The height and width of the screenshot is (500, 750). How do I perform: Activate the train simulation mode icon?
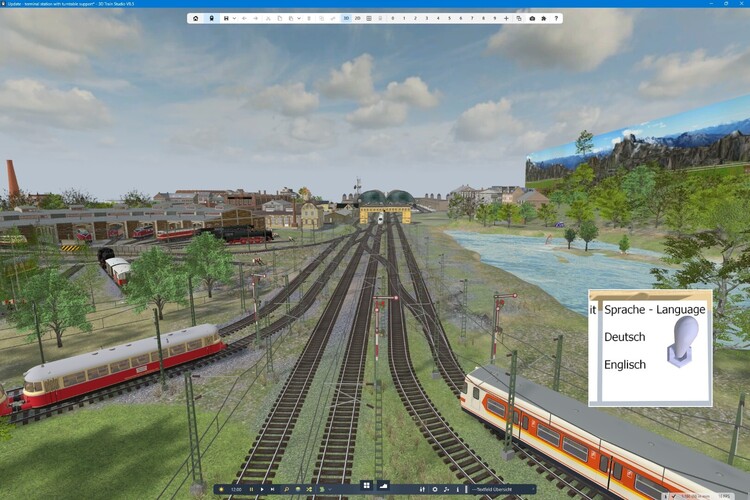click(211, 18)
